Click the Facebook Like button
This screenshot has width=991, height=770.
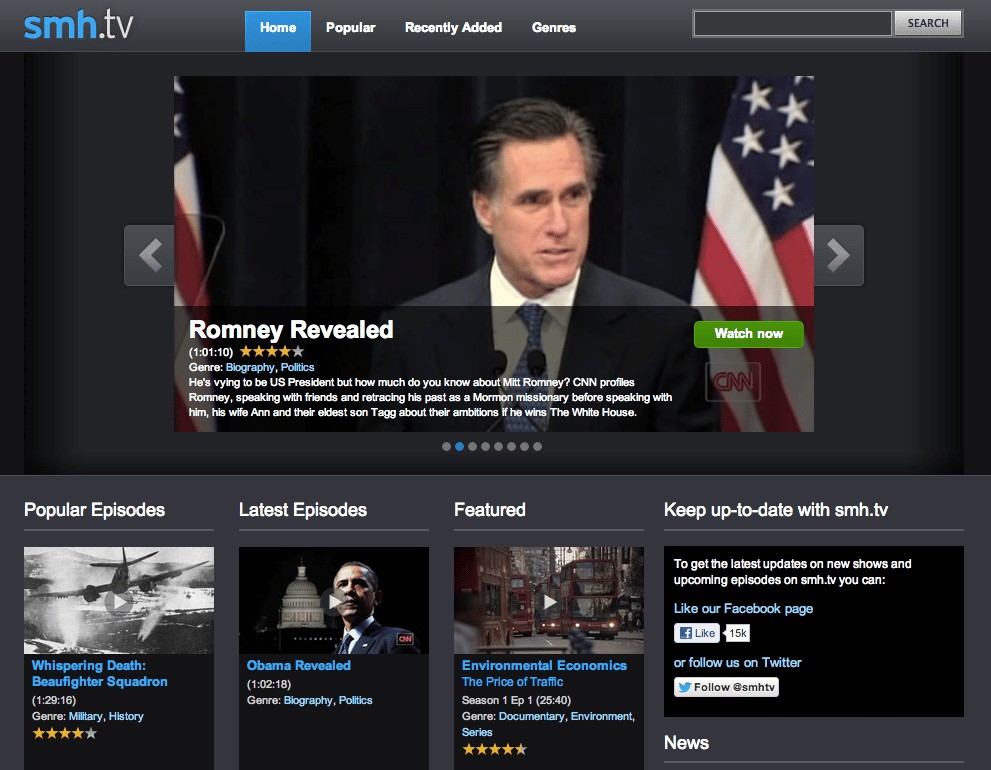[x=697, y=633]
